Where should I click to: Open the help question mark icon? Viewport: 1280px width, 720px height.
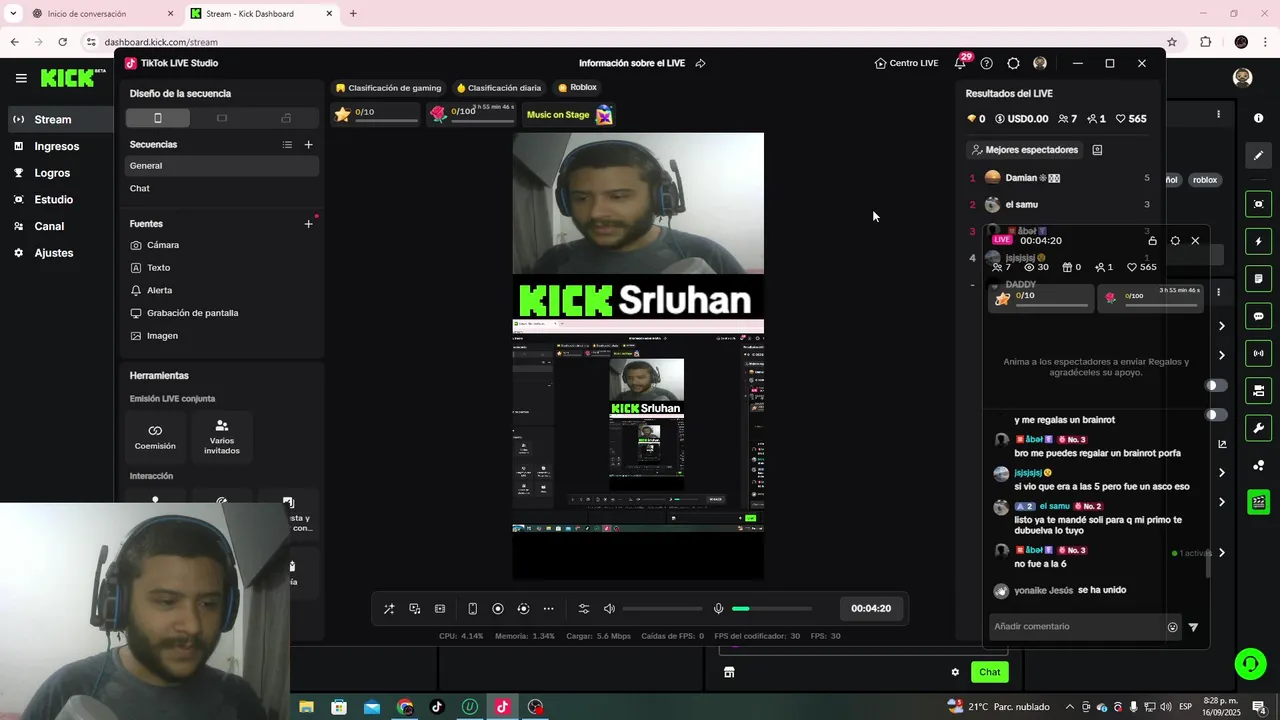(987, 63)
